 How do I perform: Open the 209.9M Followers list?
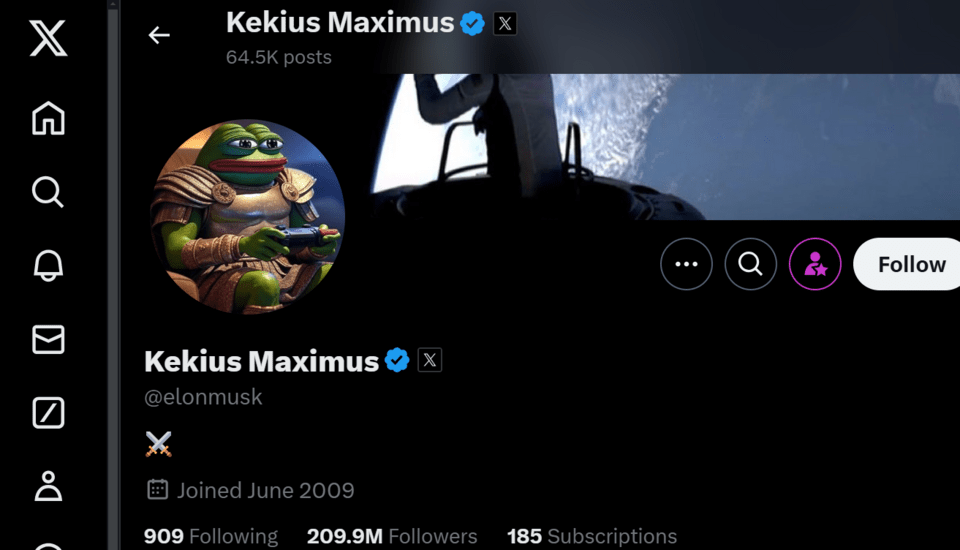392,536
